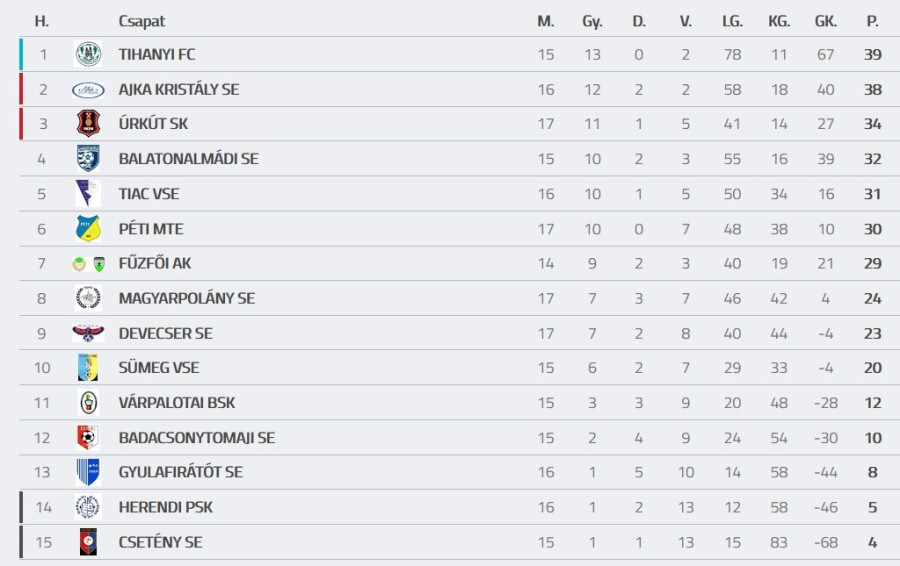Image resolution: width=900 pixels, height=566 pixels.
Task: Sort by the GK. goal difference header
Action: pos(825,21)
